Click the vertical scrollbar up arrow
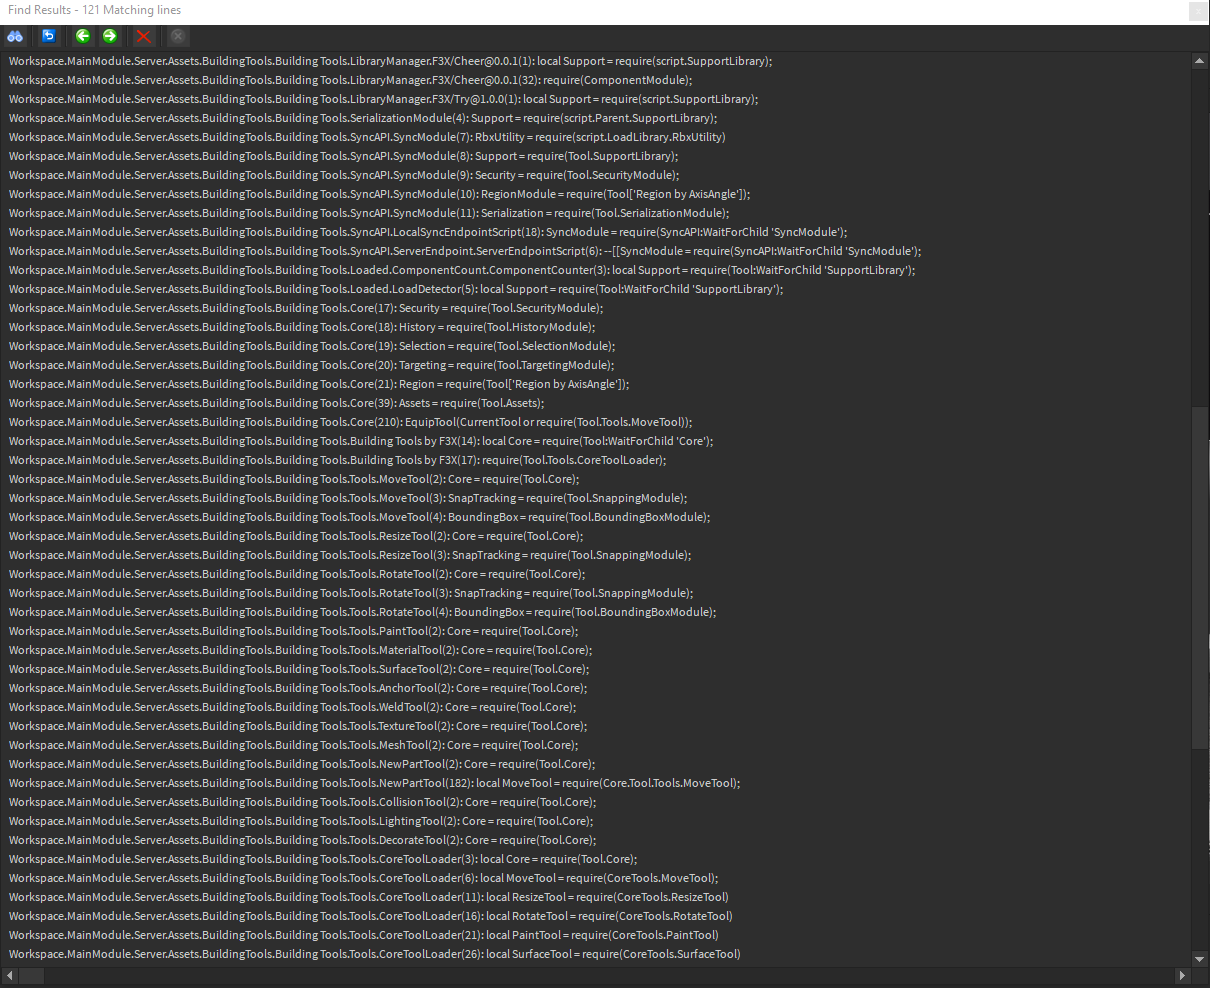 point(1200,61)
